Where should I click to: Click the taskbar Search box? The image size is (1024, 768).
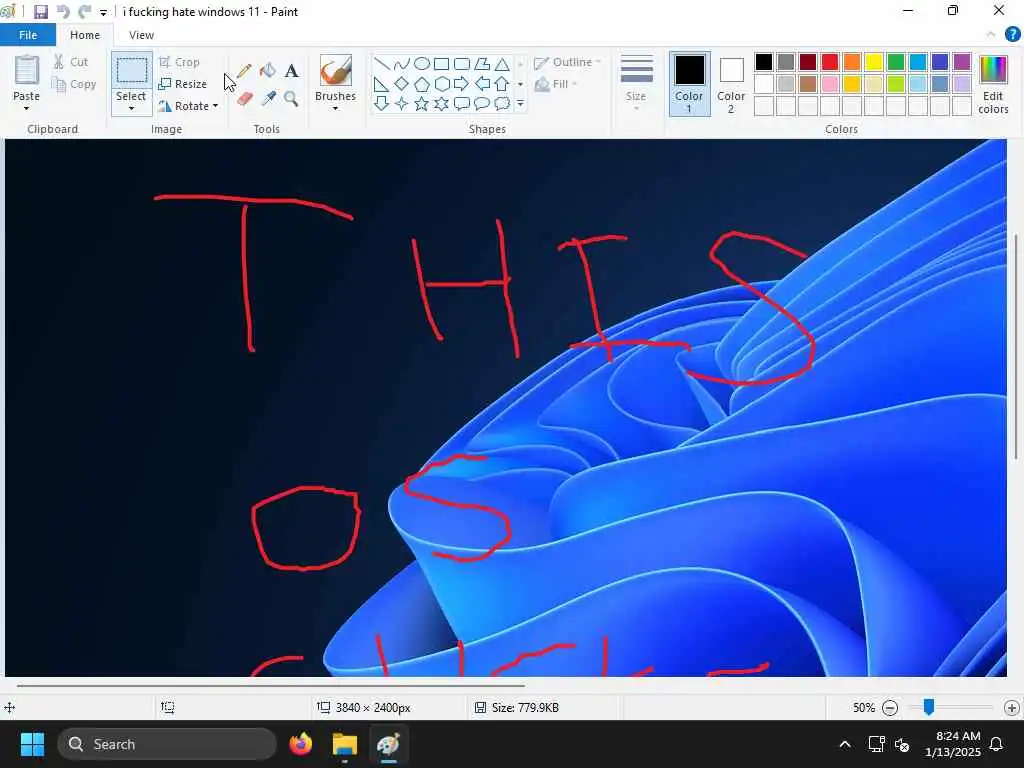[167, 744]
